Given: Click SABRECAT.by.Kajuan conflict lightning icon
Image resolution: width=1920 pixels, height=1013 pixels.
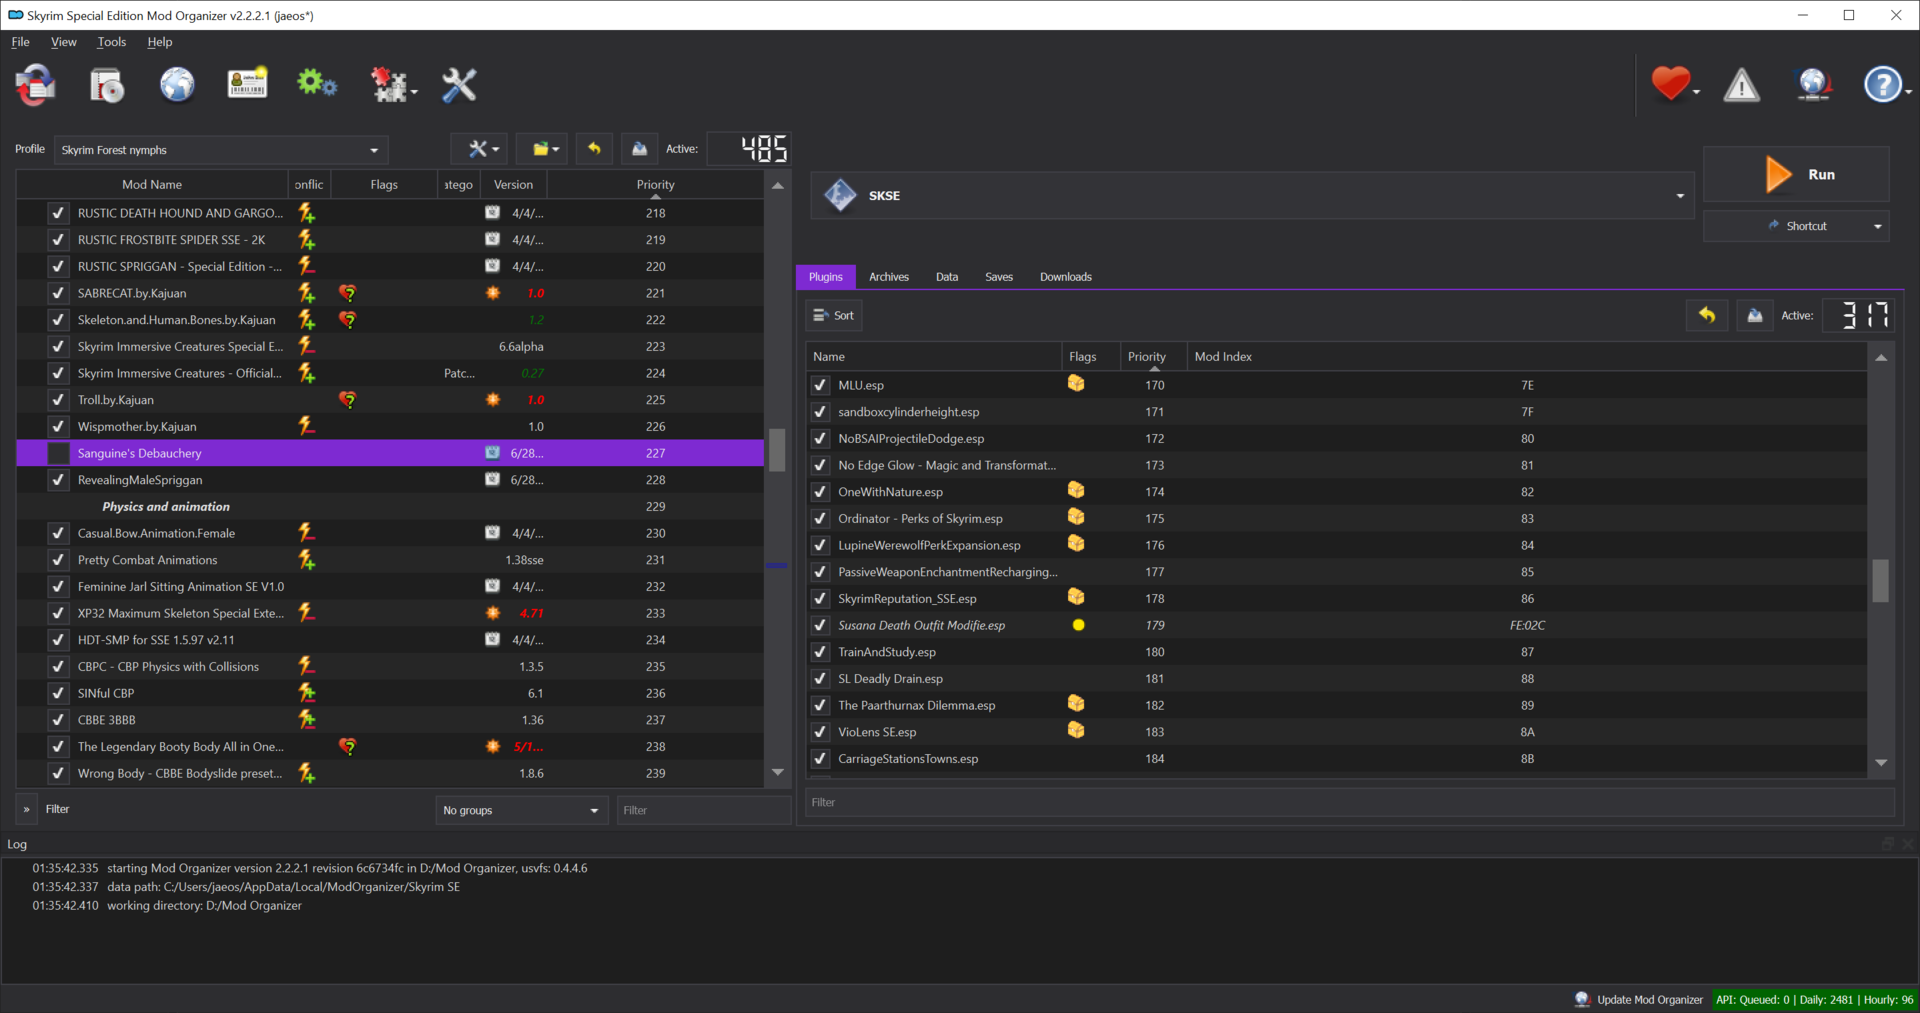Looking at the screenshot, I should coord(307,293).
